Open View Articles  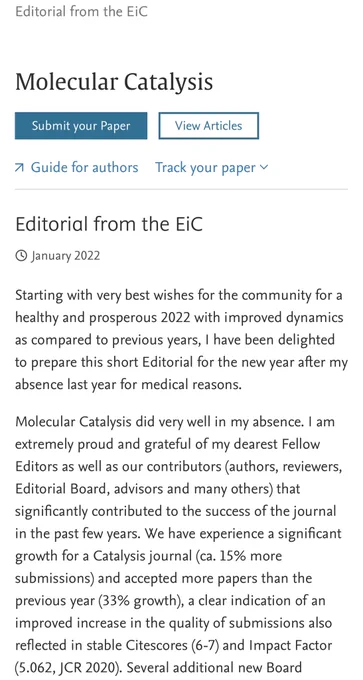209,126
